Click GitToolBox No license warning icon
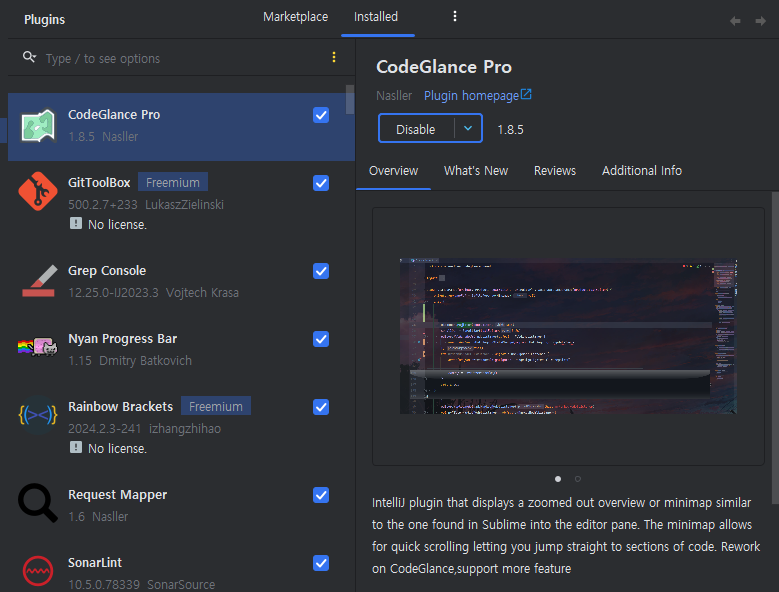Viewport: 779px width, 592px height. (x=76, y=223)
